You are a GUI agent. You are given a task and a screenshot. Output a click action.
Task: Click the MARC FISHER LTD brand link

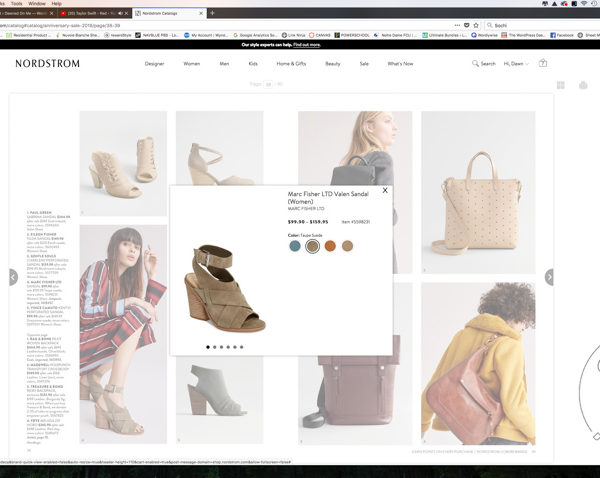tap(306, 209)
